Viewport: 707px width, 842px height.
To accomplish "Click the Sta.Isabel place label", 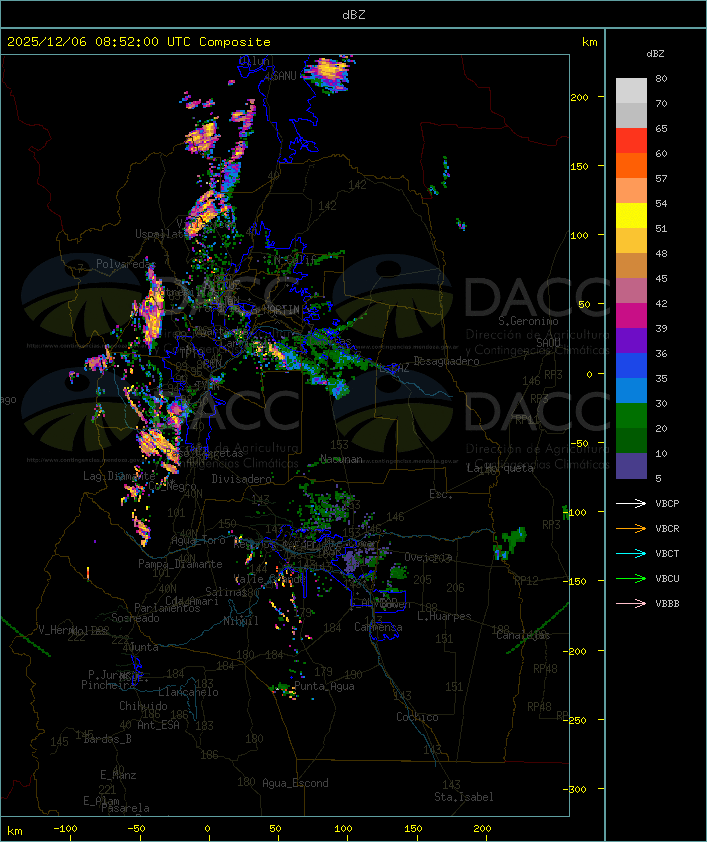I will point(464,797).
